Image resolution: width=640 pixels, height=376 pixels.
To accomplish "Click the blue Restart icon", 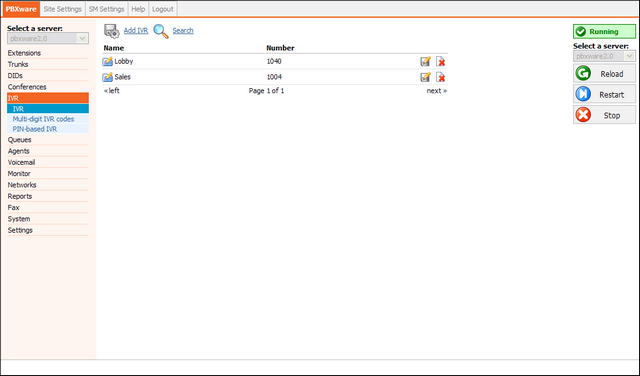I will (x=583, y=94).
